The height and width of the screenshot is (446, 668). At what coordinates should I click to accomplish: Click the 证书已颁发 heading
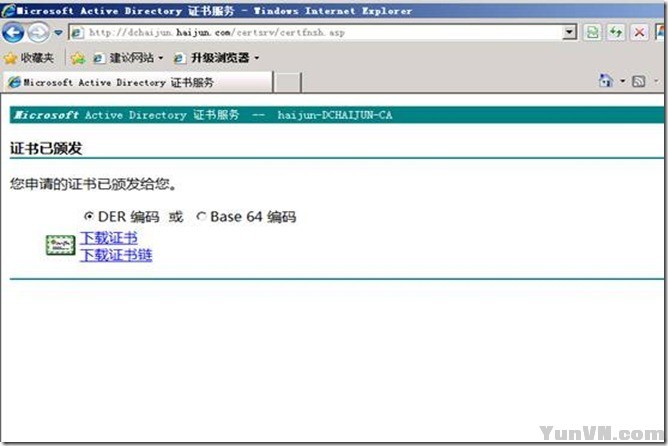[x=46, y=148]
